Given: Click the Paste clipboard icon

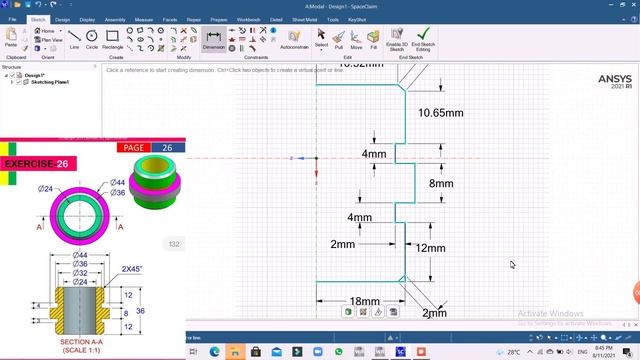Looking at the screenshot, I should pos(11,37).
